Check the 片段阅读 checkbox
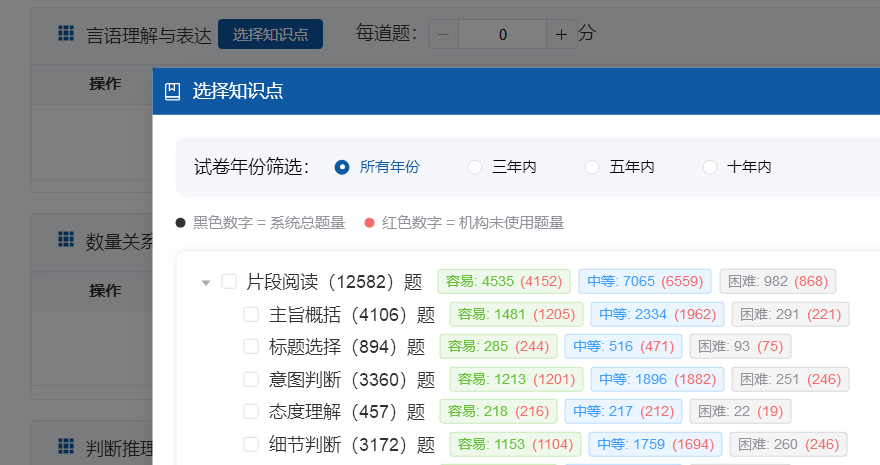Viewport: 880px width, 465px height. (229, 281)
